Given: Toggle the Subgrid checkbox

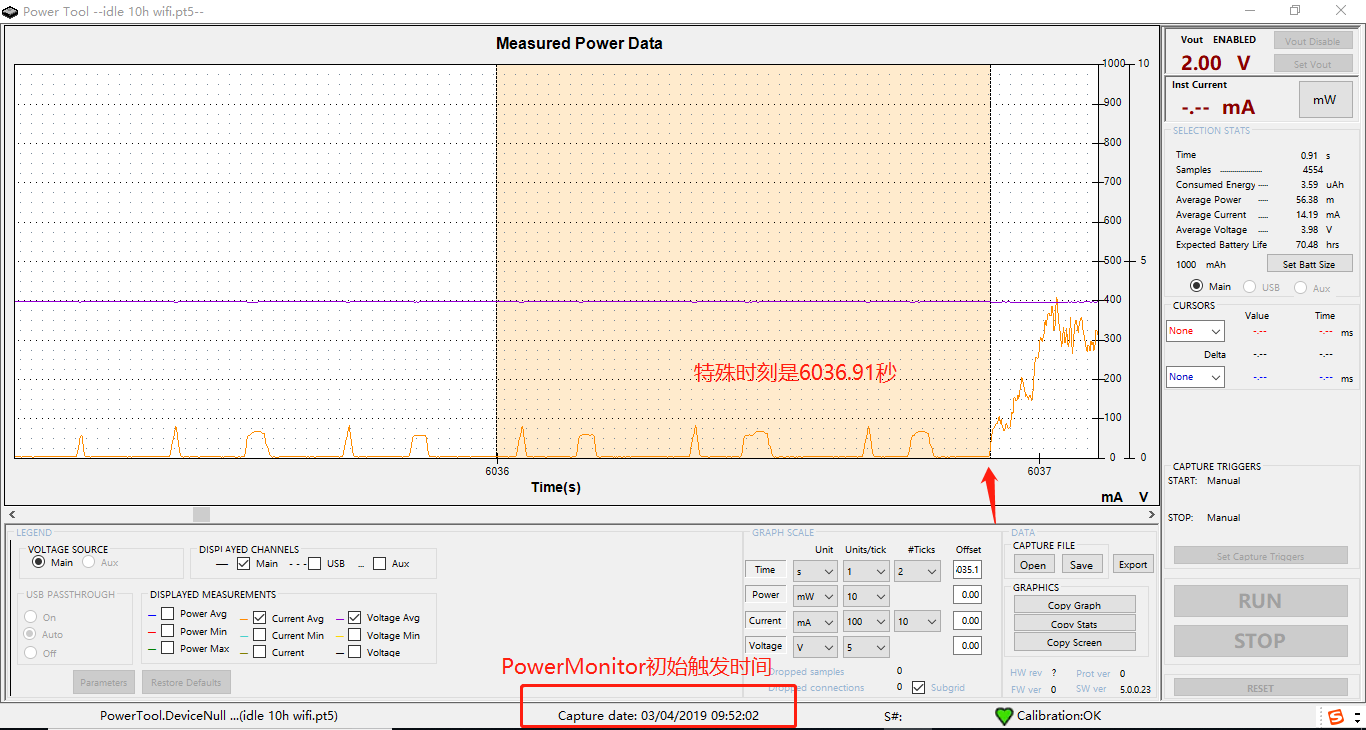Looking at the screenshot, I should click(x=919, y=688).
